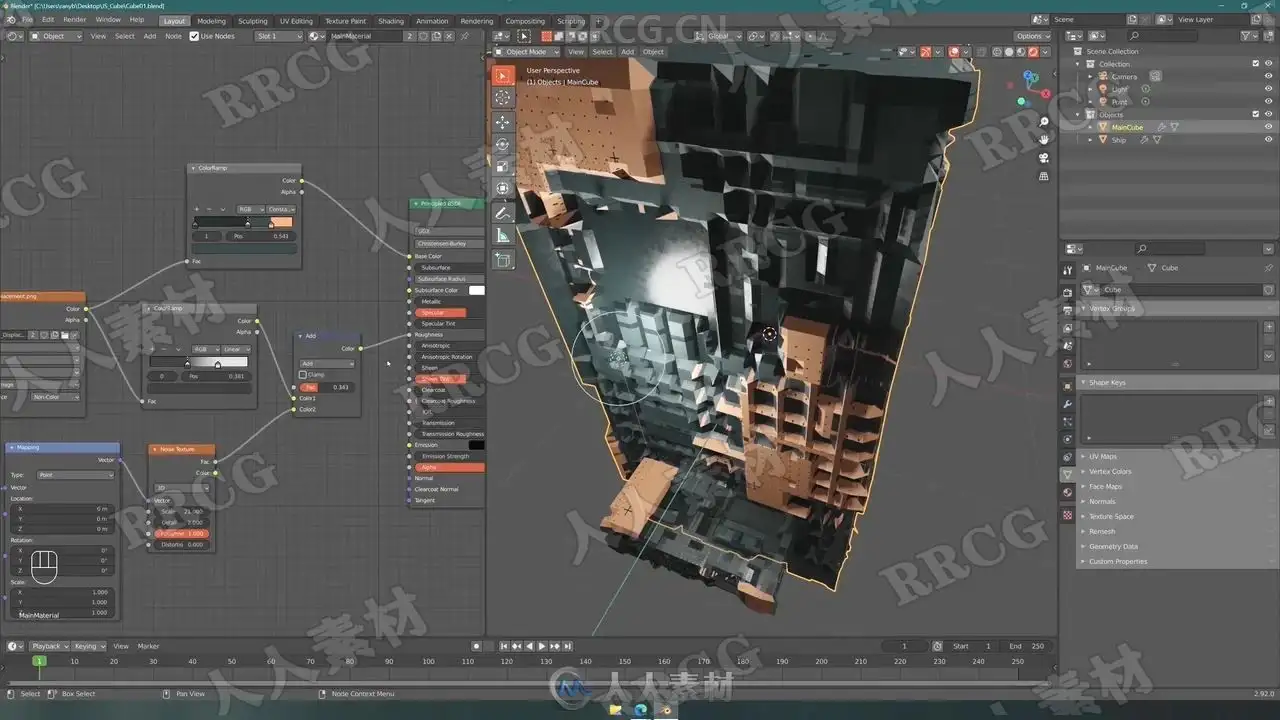Select the Rotate tool in viewport toolbar
This screenshot has width=1280, height=720.
(x=502, y=144)
